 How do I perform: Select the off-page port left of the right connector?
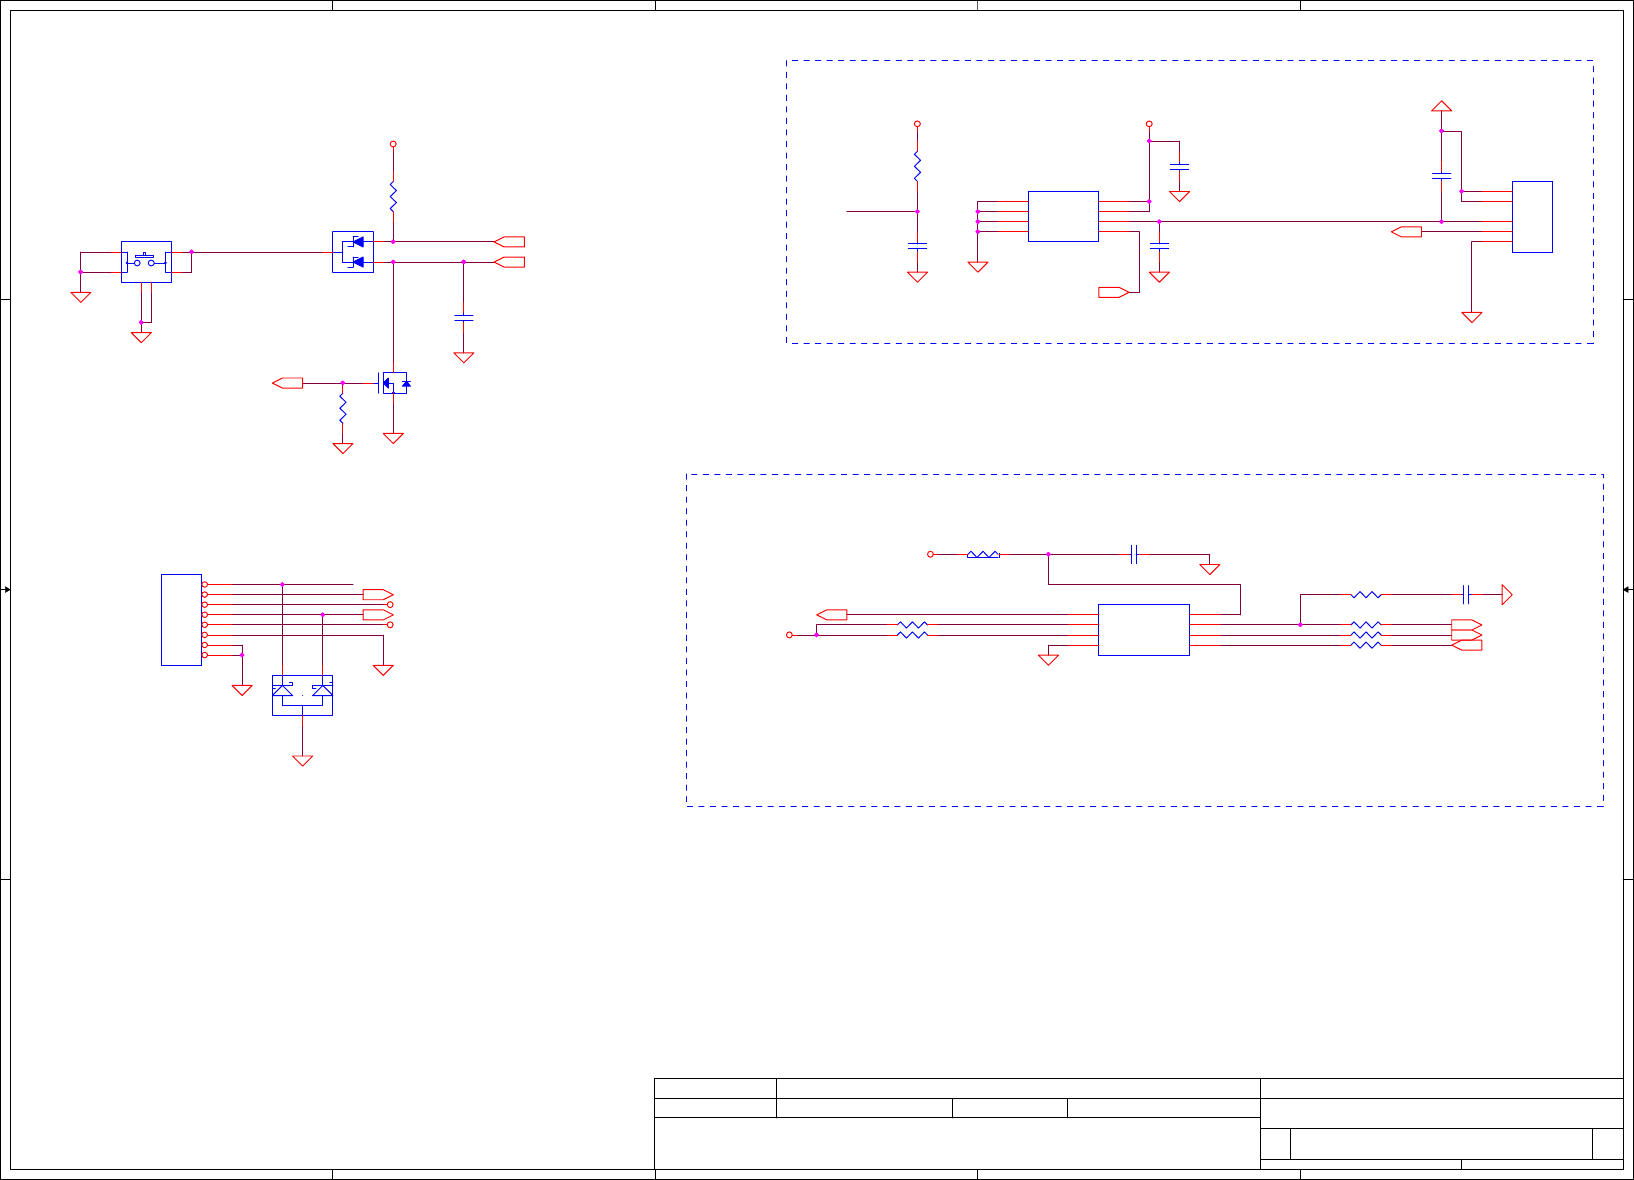click(x=1406, y=232)
